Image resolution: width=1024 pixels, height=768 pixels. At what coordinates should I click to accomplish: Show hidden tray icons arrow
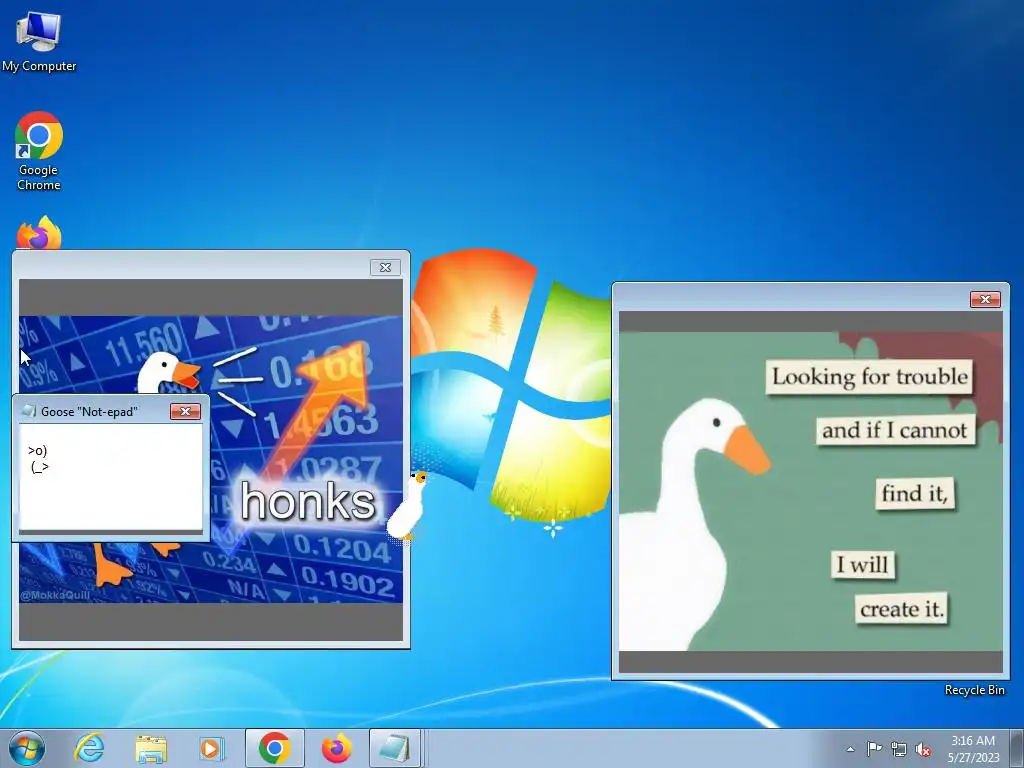coord(850,749)
